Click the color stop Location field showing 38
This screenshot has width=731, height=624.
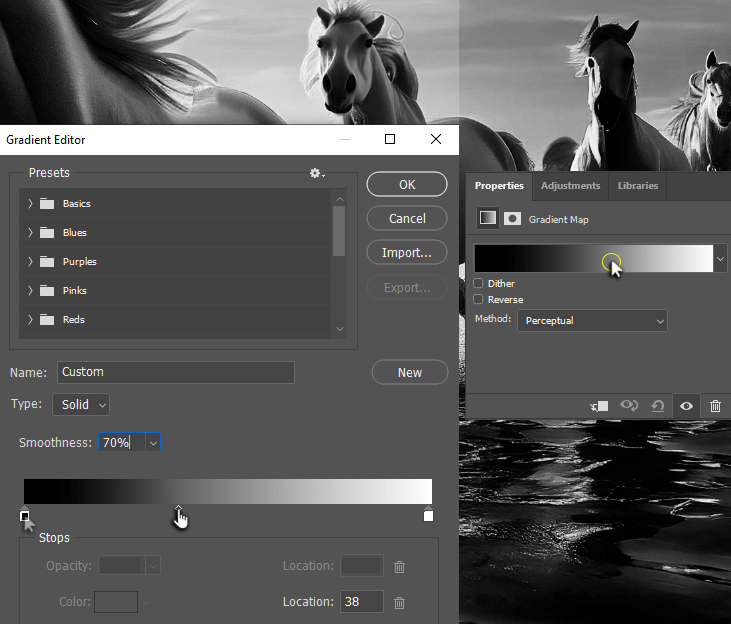coord(362,602)
